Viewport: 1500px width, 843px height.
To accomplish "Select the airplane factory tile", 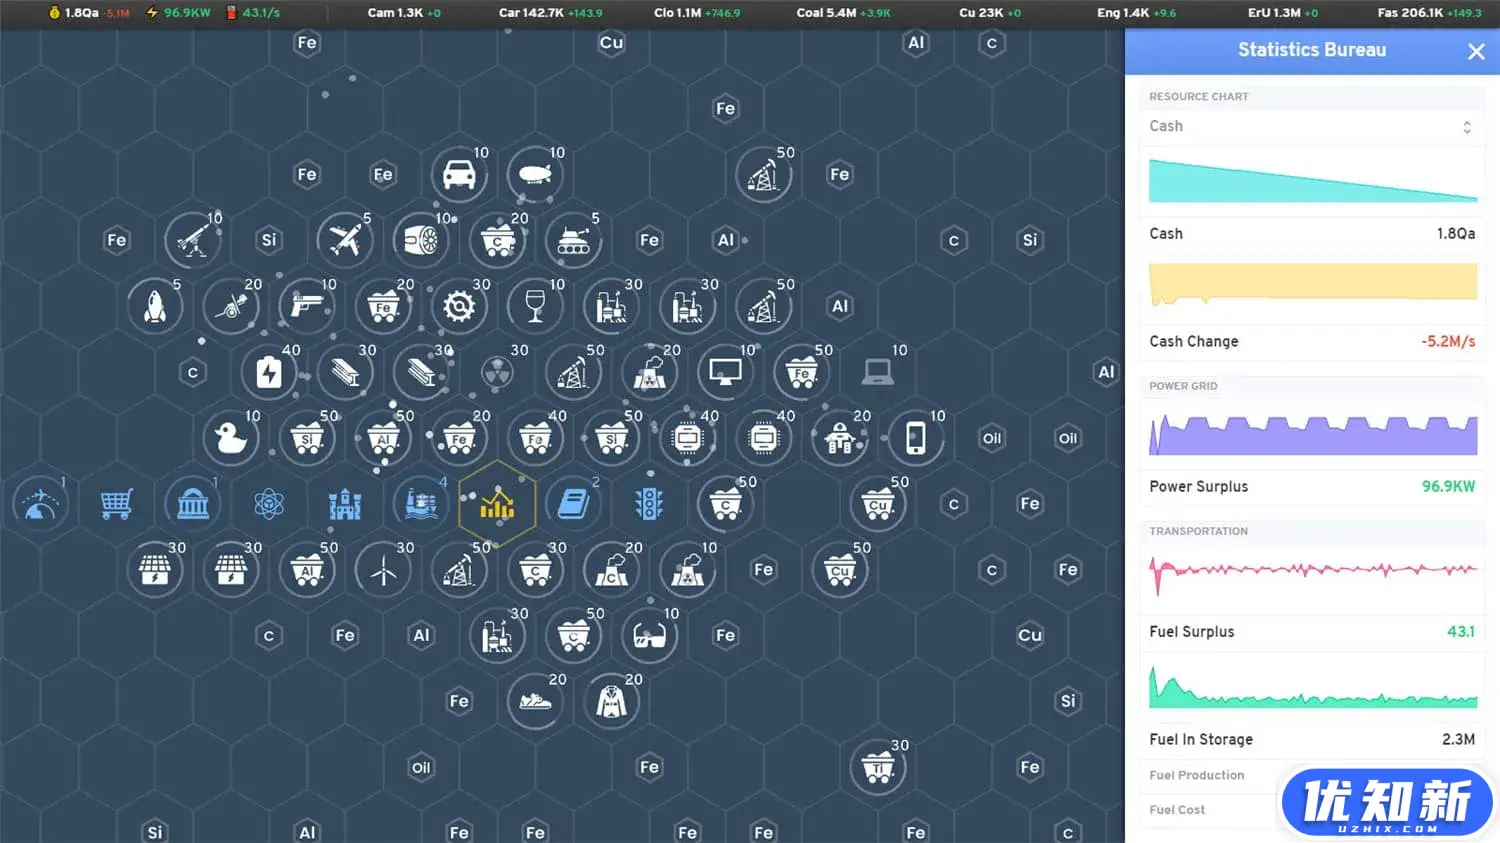I will [345, 240].
